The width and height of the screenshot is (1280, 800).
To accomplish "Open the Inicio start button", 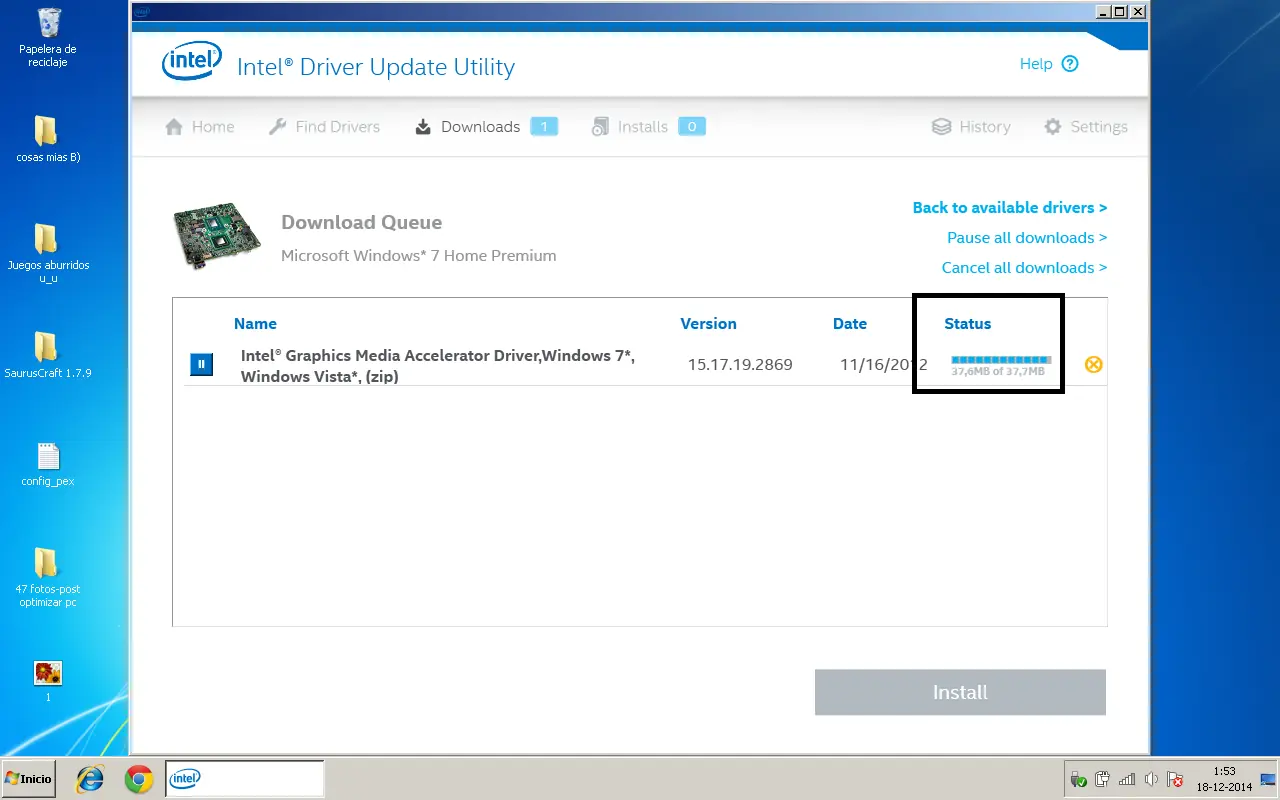I will pyautogui.click(x=28, y=779).
